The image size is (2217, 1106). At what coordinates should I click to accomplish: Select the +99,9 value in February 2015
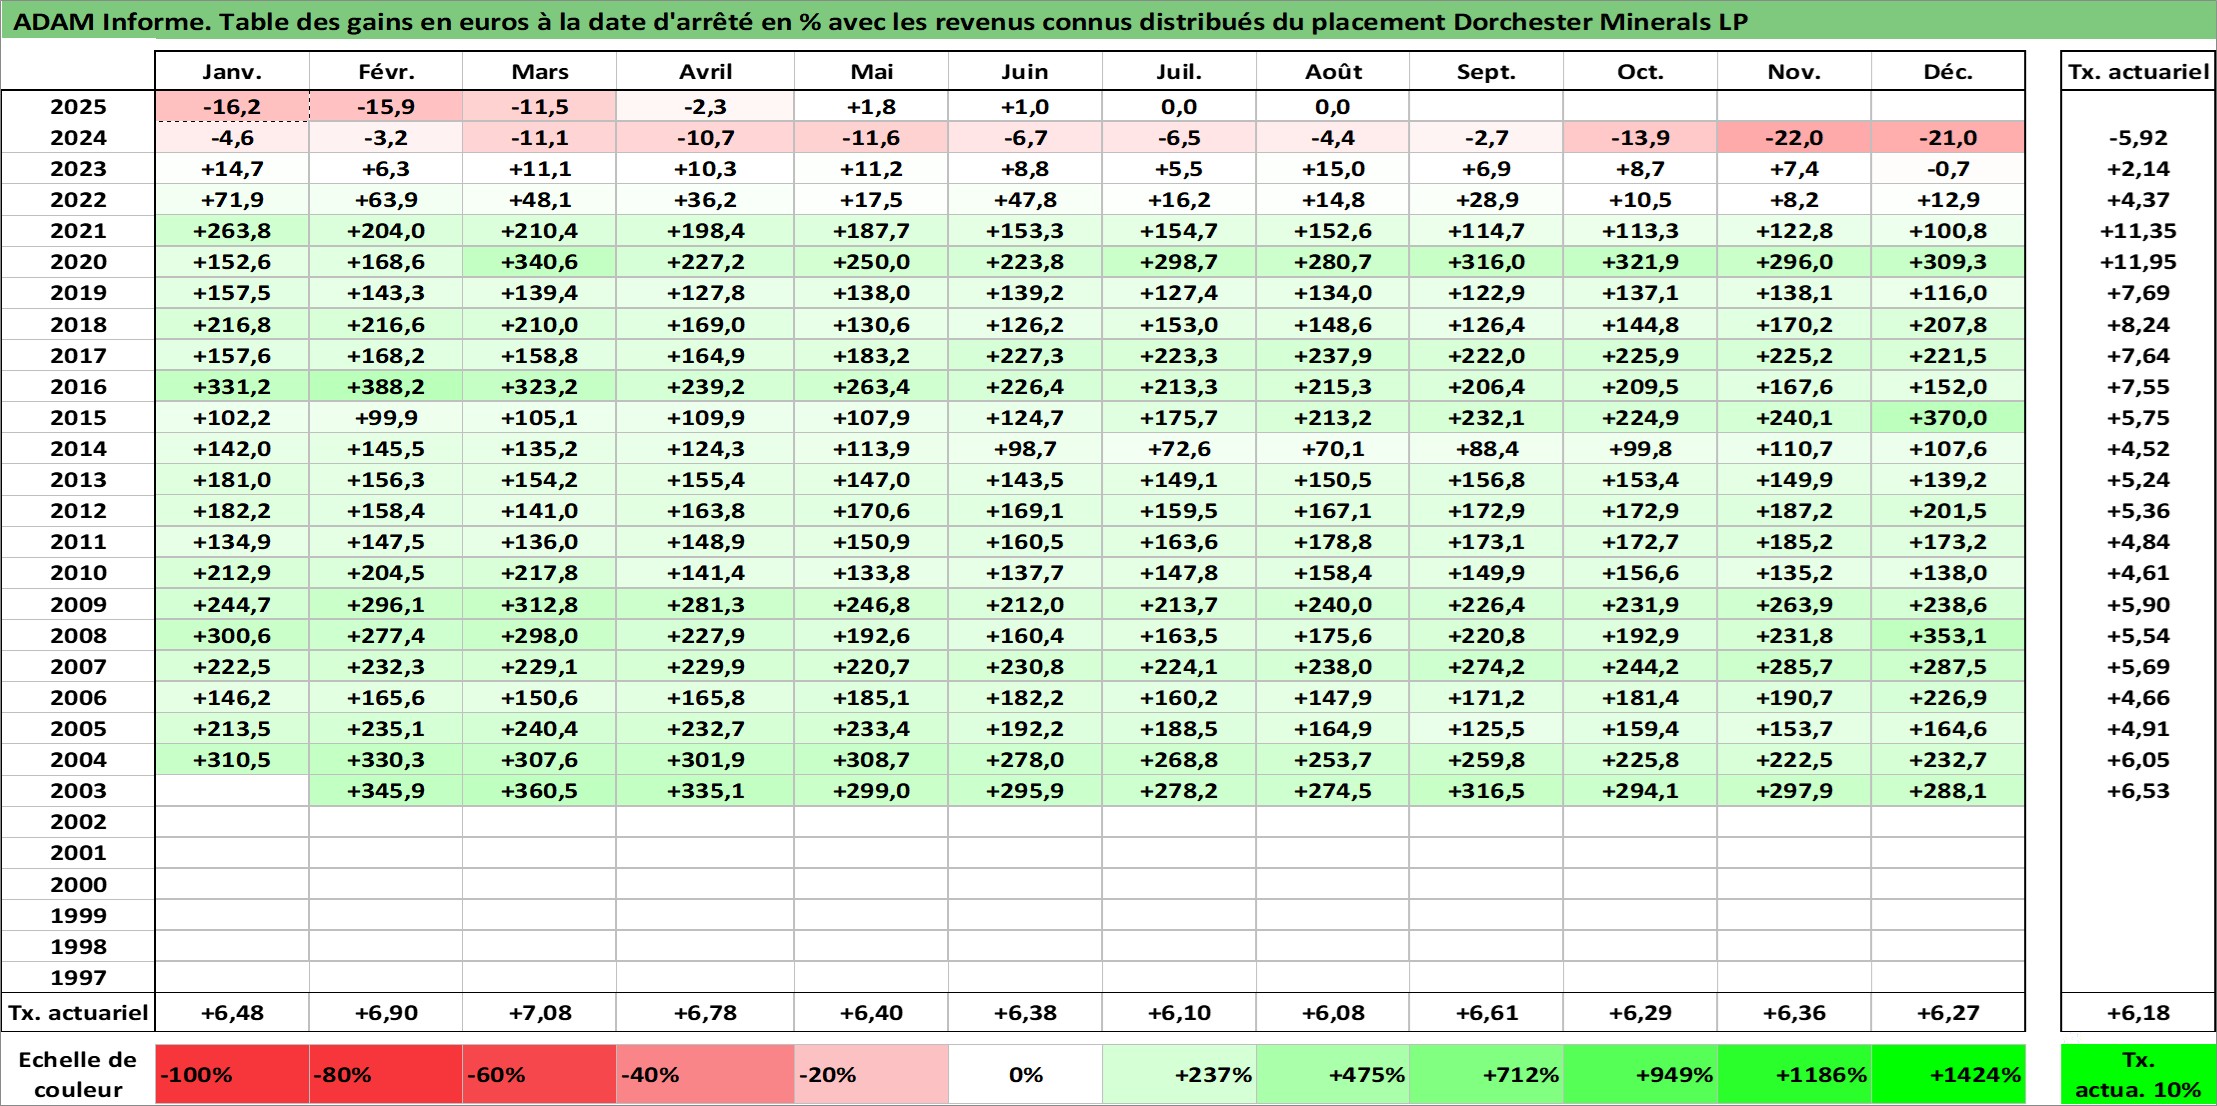[386, 417]
